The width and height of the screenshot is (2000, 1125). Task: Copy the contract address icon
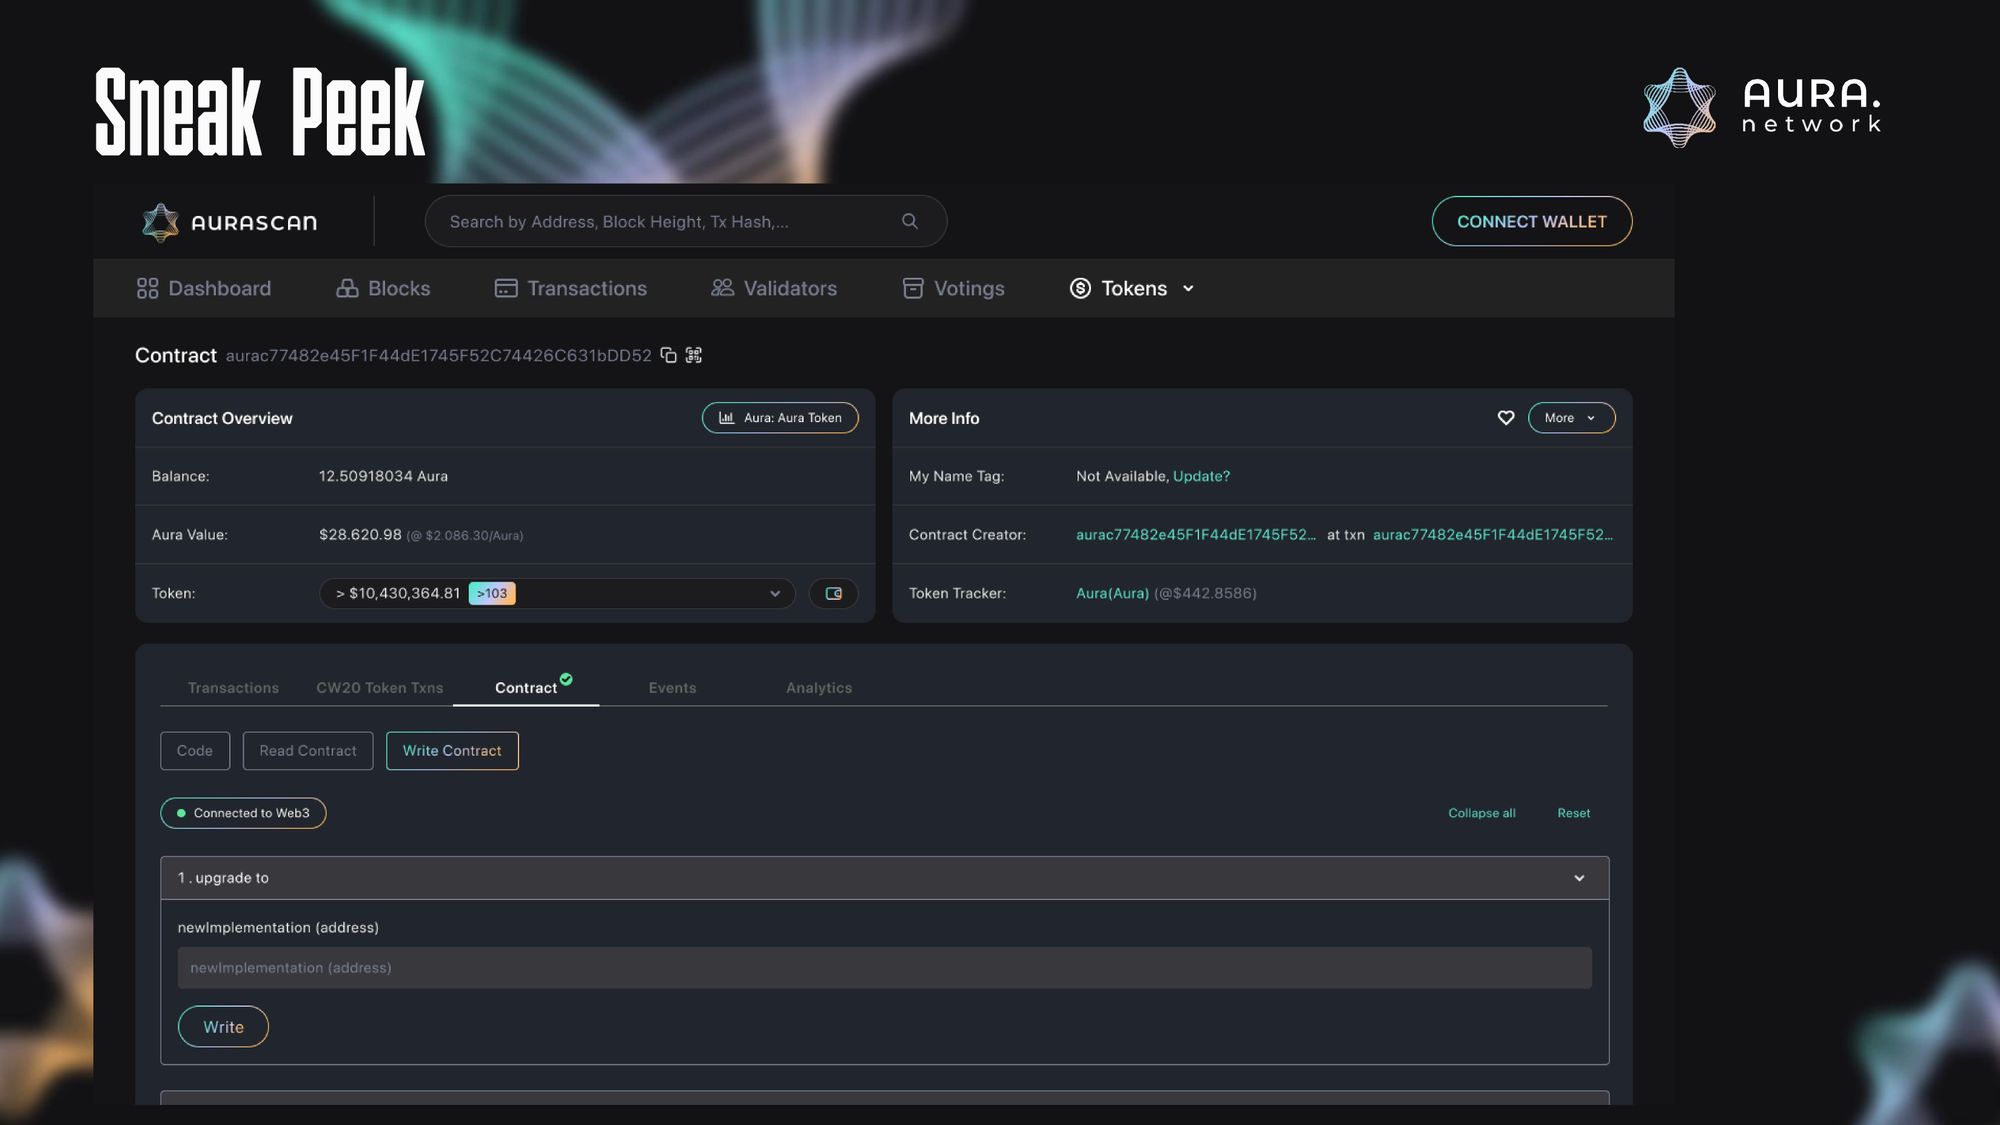pos(668,355)
